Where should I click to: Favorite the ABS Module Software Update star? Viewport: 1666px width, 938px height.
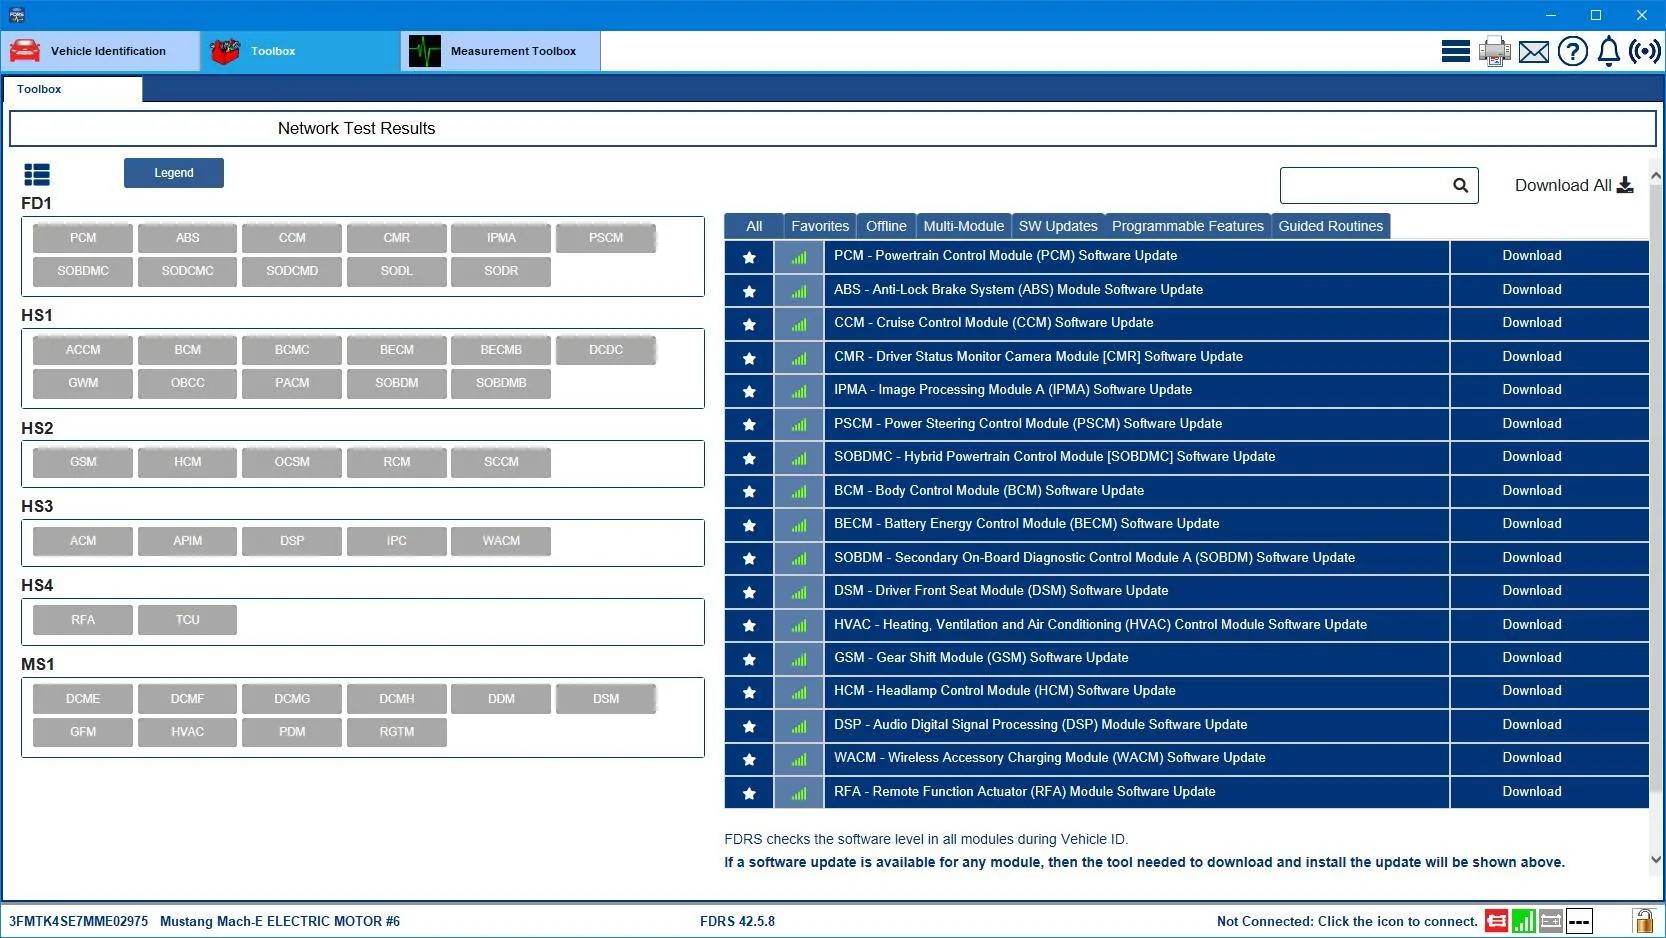coord(749,292)
